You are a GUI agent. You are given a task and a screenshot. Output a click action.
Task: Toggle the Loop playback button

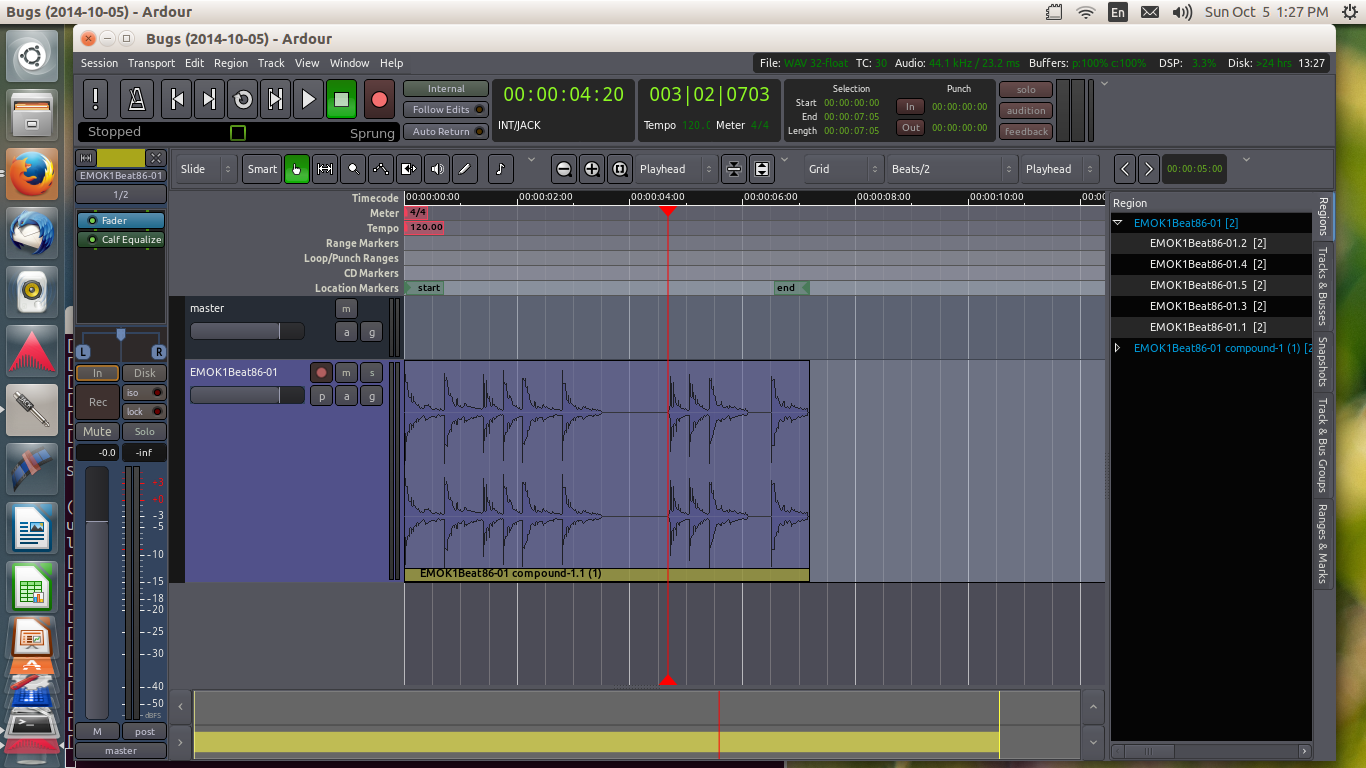(242, 99)
